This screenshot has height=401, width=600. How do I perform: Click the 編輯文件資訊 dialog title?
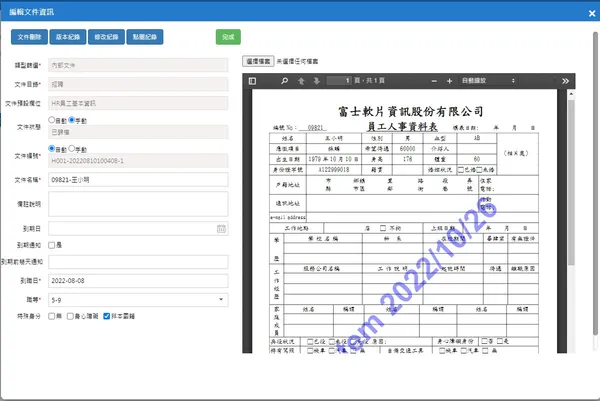pyautogui.click(x=31, y=12)
